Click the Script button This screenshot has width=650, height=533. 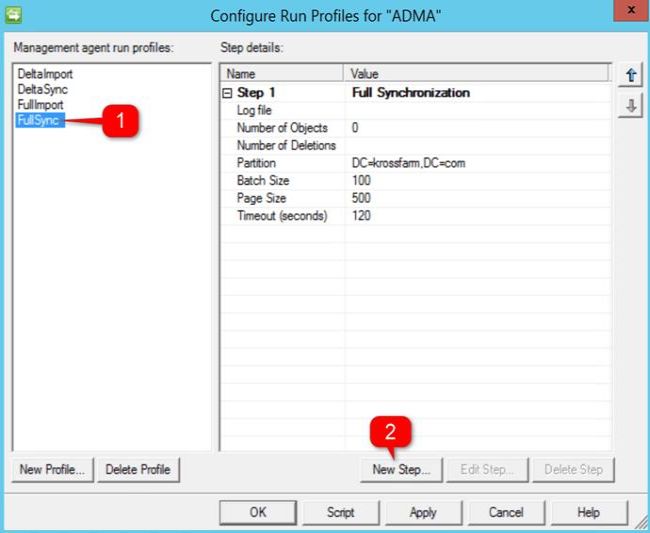pyautogui.click(x=341, y=512)
